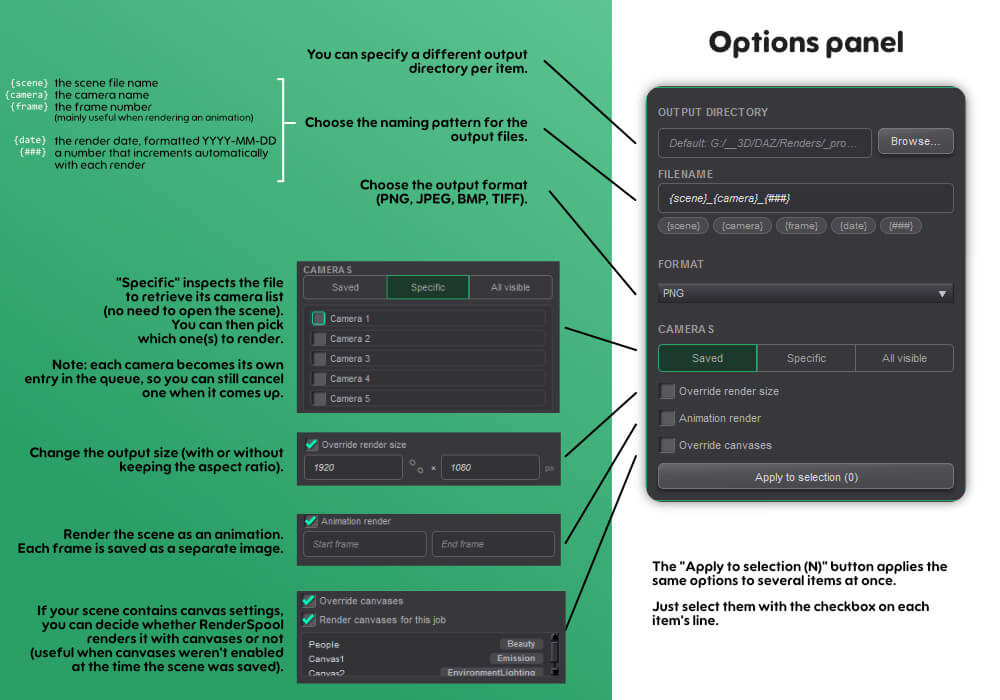The width and height of the screenshot is (1000, 700).
Task: Select Specific tab in Cameras example panel
Action: tap(428, 288)
